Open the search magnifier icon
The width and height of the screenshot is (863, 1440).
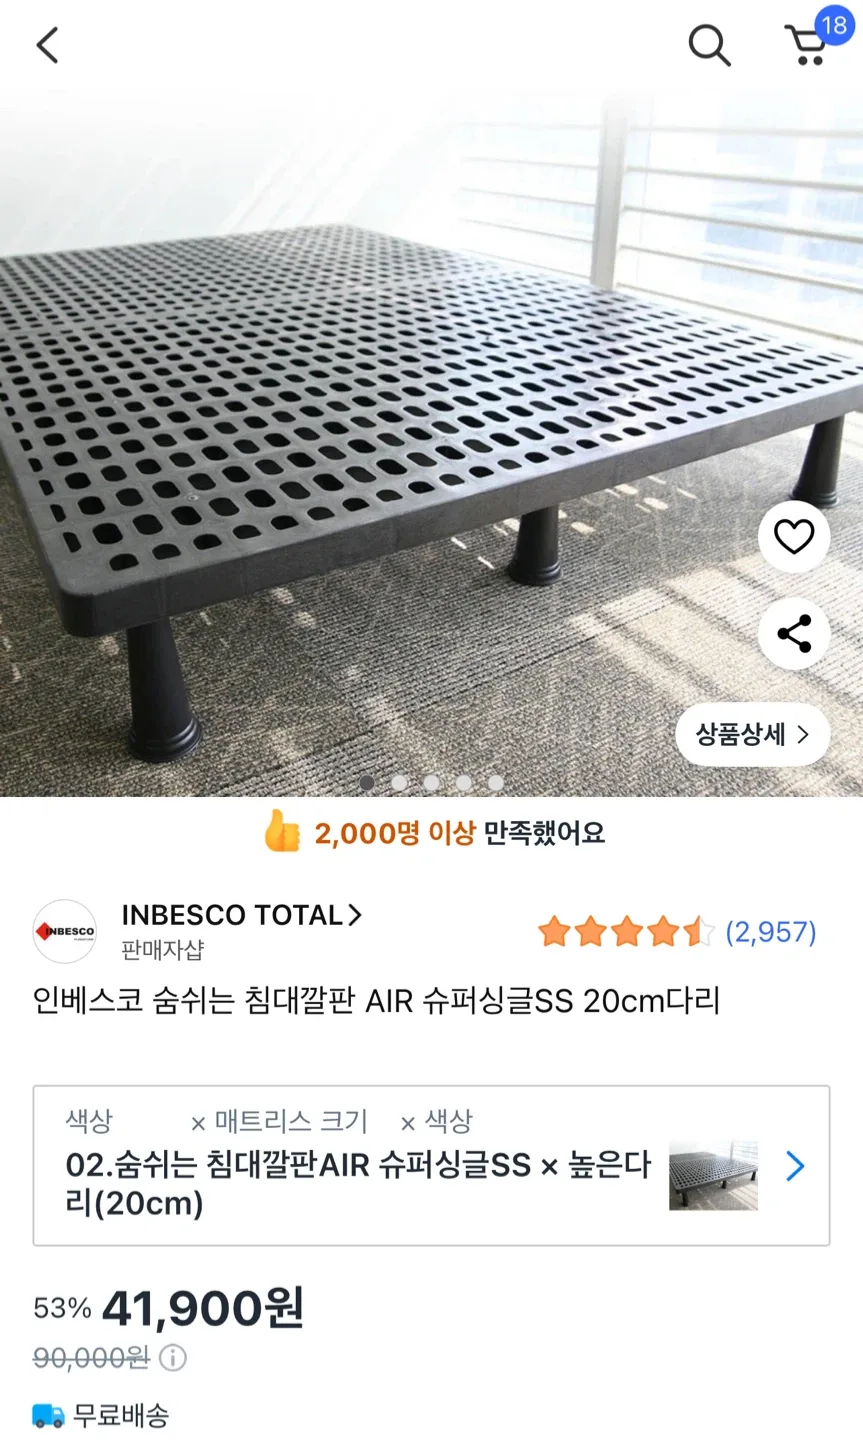pos(709,45)
